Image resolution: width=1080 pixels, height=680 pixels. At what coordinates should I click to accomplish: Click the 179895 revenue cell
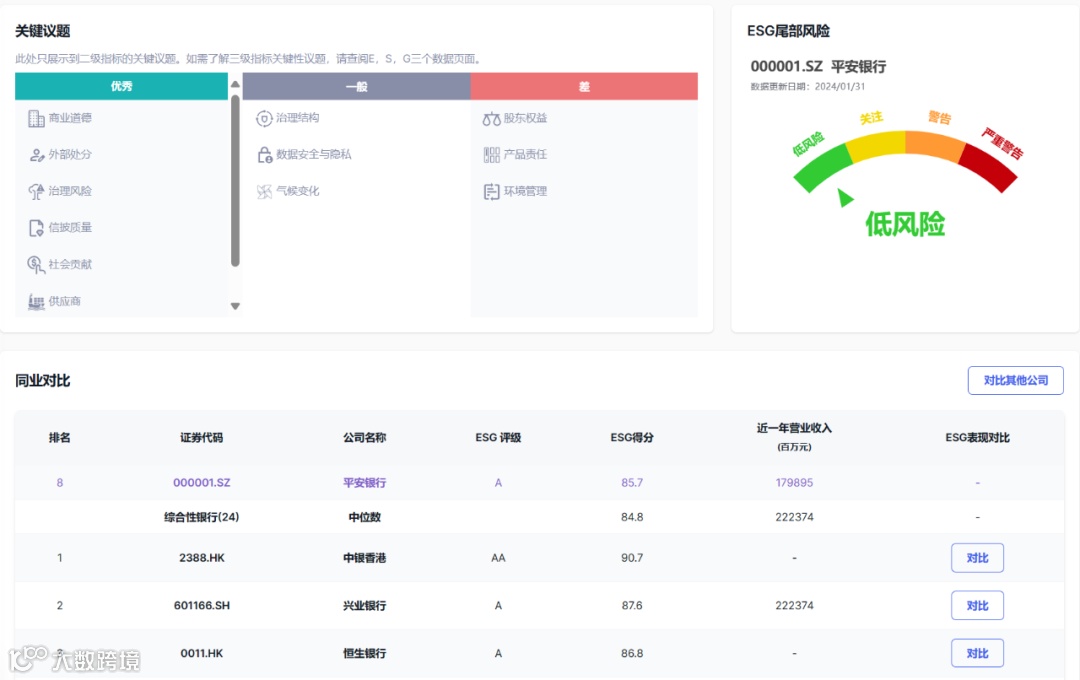[x=794, y=482]
